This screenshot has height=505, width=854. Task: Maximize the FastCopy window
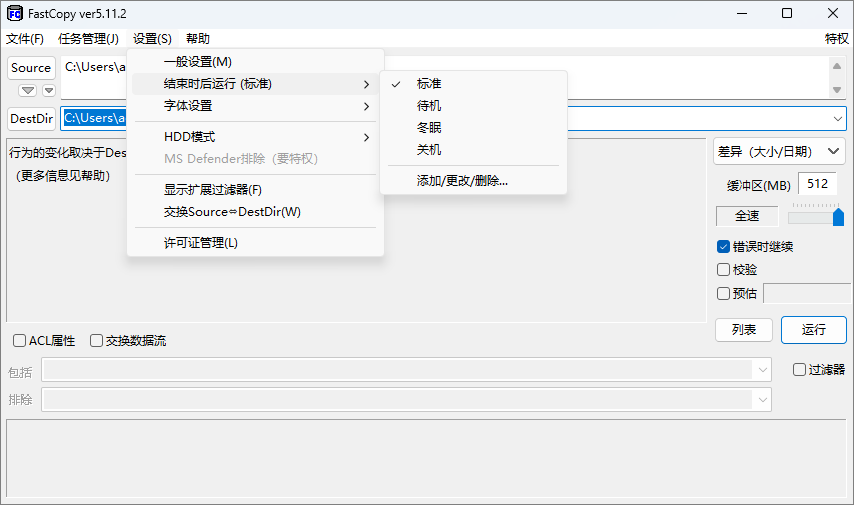(787, 13)
